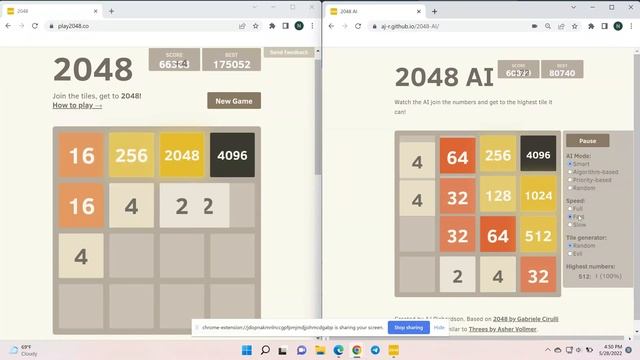Click the 1024 tile on the AI board
Image resolution: width=640 pixels, height=360 pixels.
coord(538,196)
